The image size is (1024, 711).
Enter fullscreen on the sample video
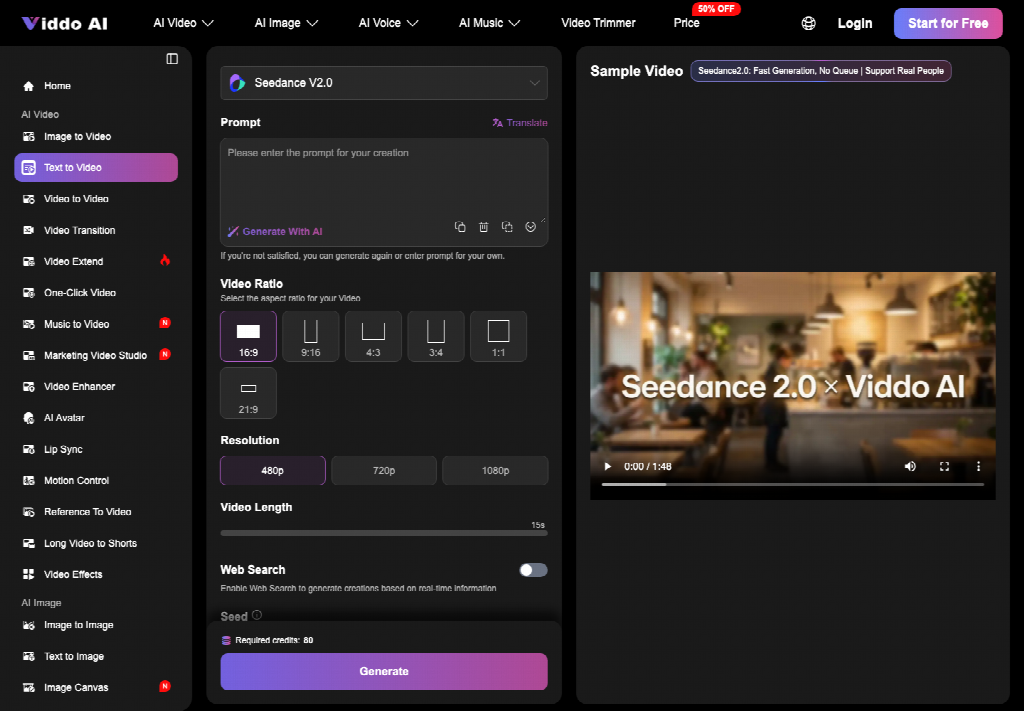point(944,466)
